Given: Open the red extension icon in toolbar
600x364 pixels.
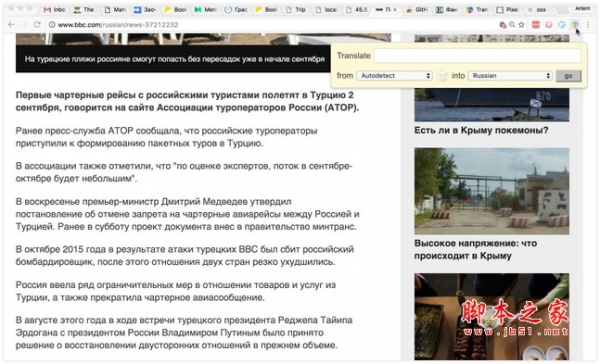Looking at the screenshot, I should point(536,24).
